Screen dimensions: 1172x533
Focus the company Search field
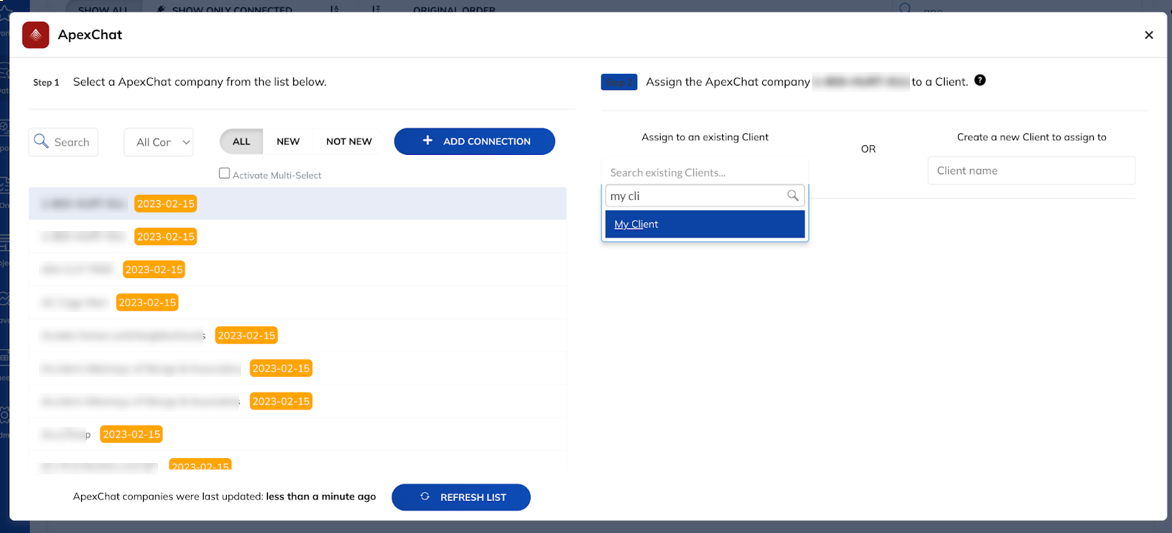coord(64,142)
